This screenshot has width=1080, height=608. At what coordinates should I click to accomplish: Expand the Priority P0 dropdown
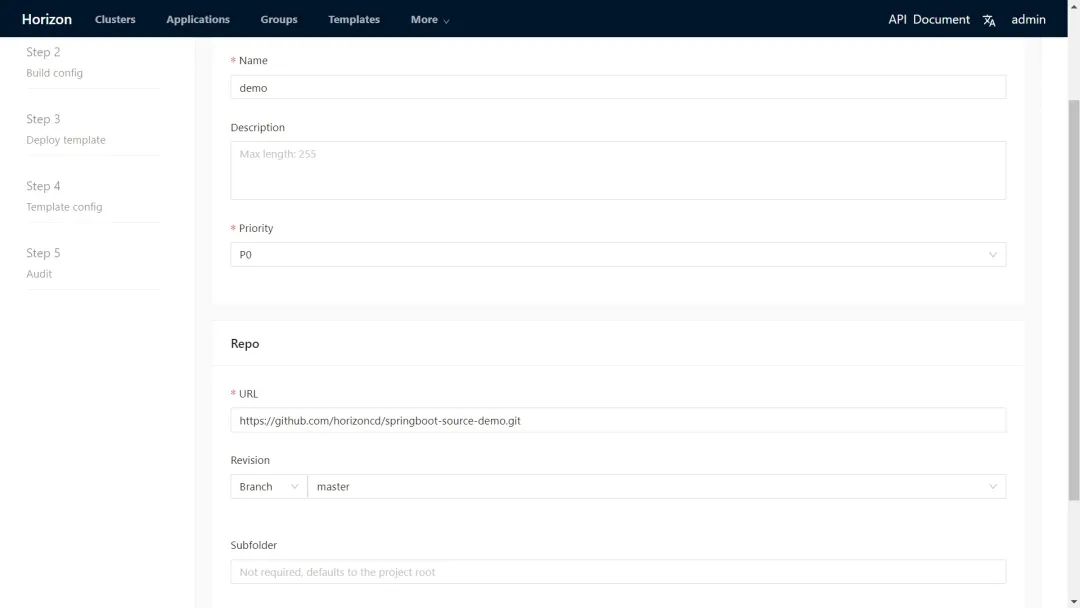(617, 255)
